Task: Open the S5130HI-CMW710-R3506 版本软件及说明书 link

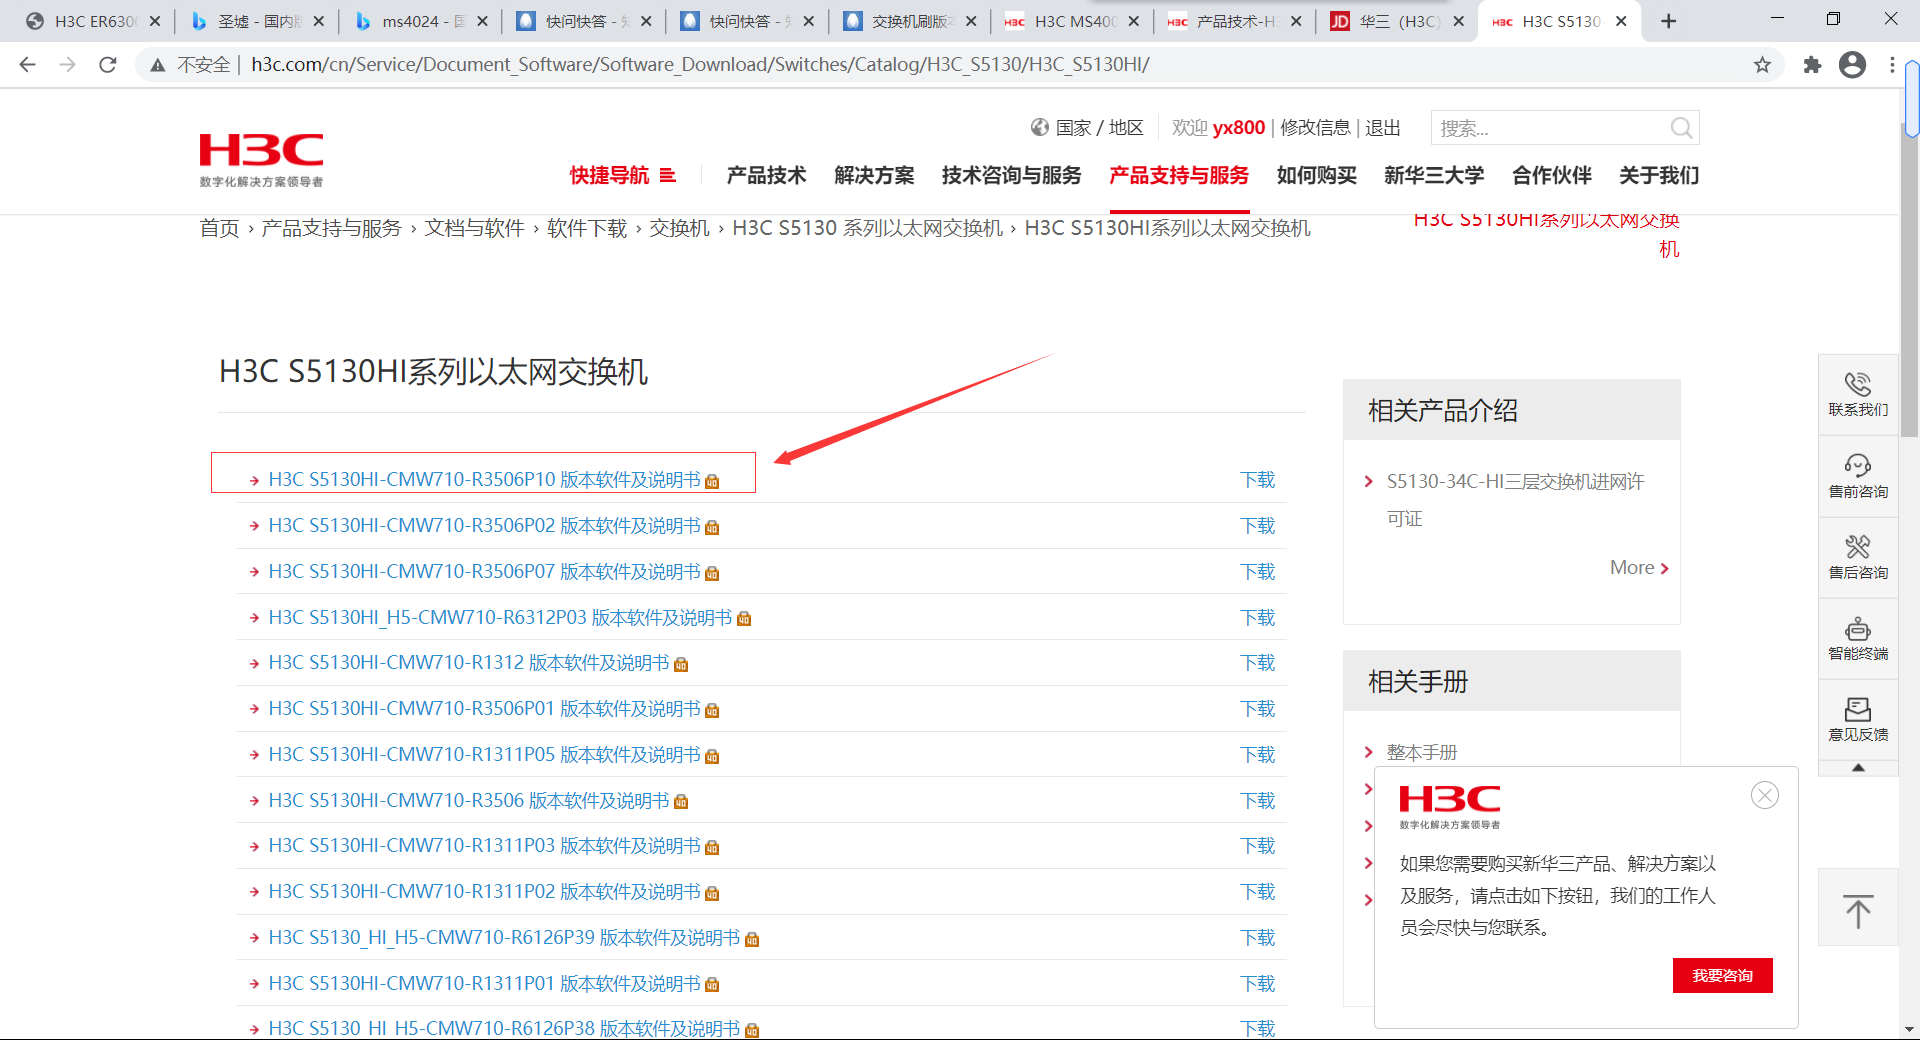Action: pyautogui.click(x=469, y=800)
